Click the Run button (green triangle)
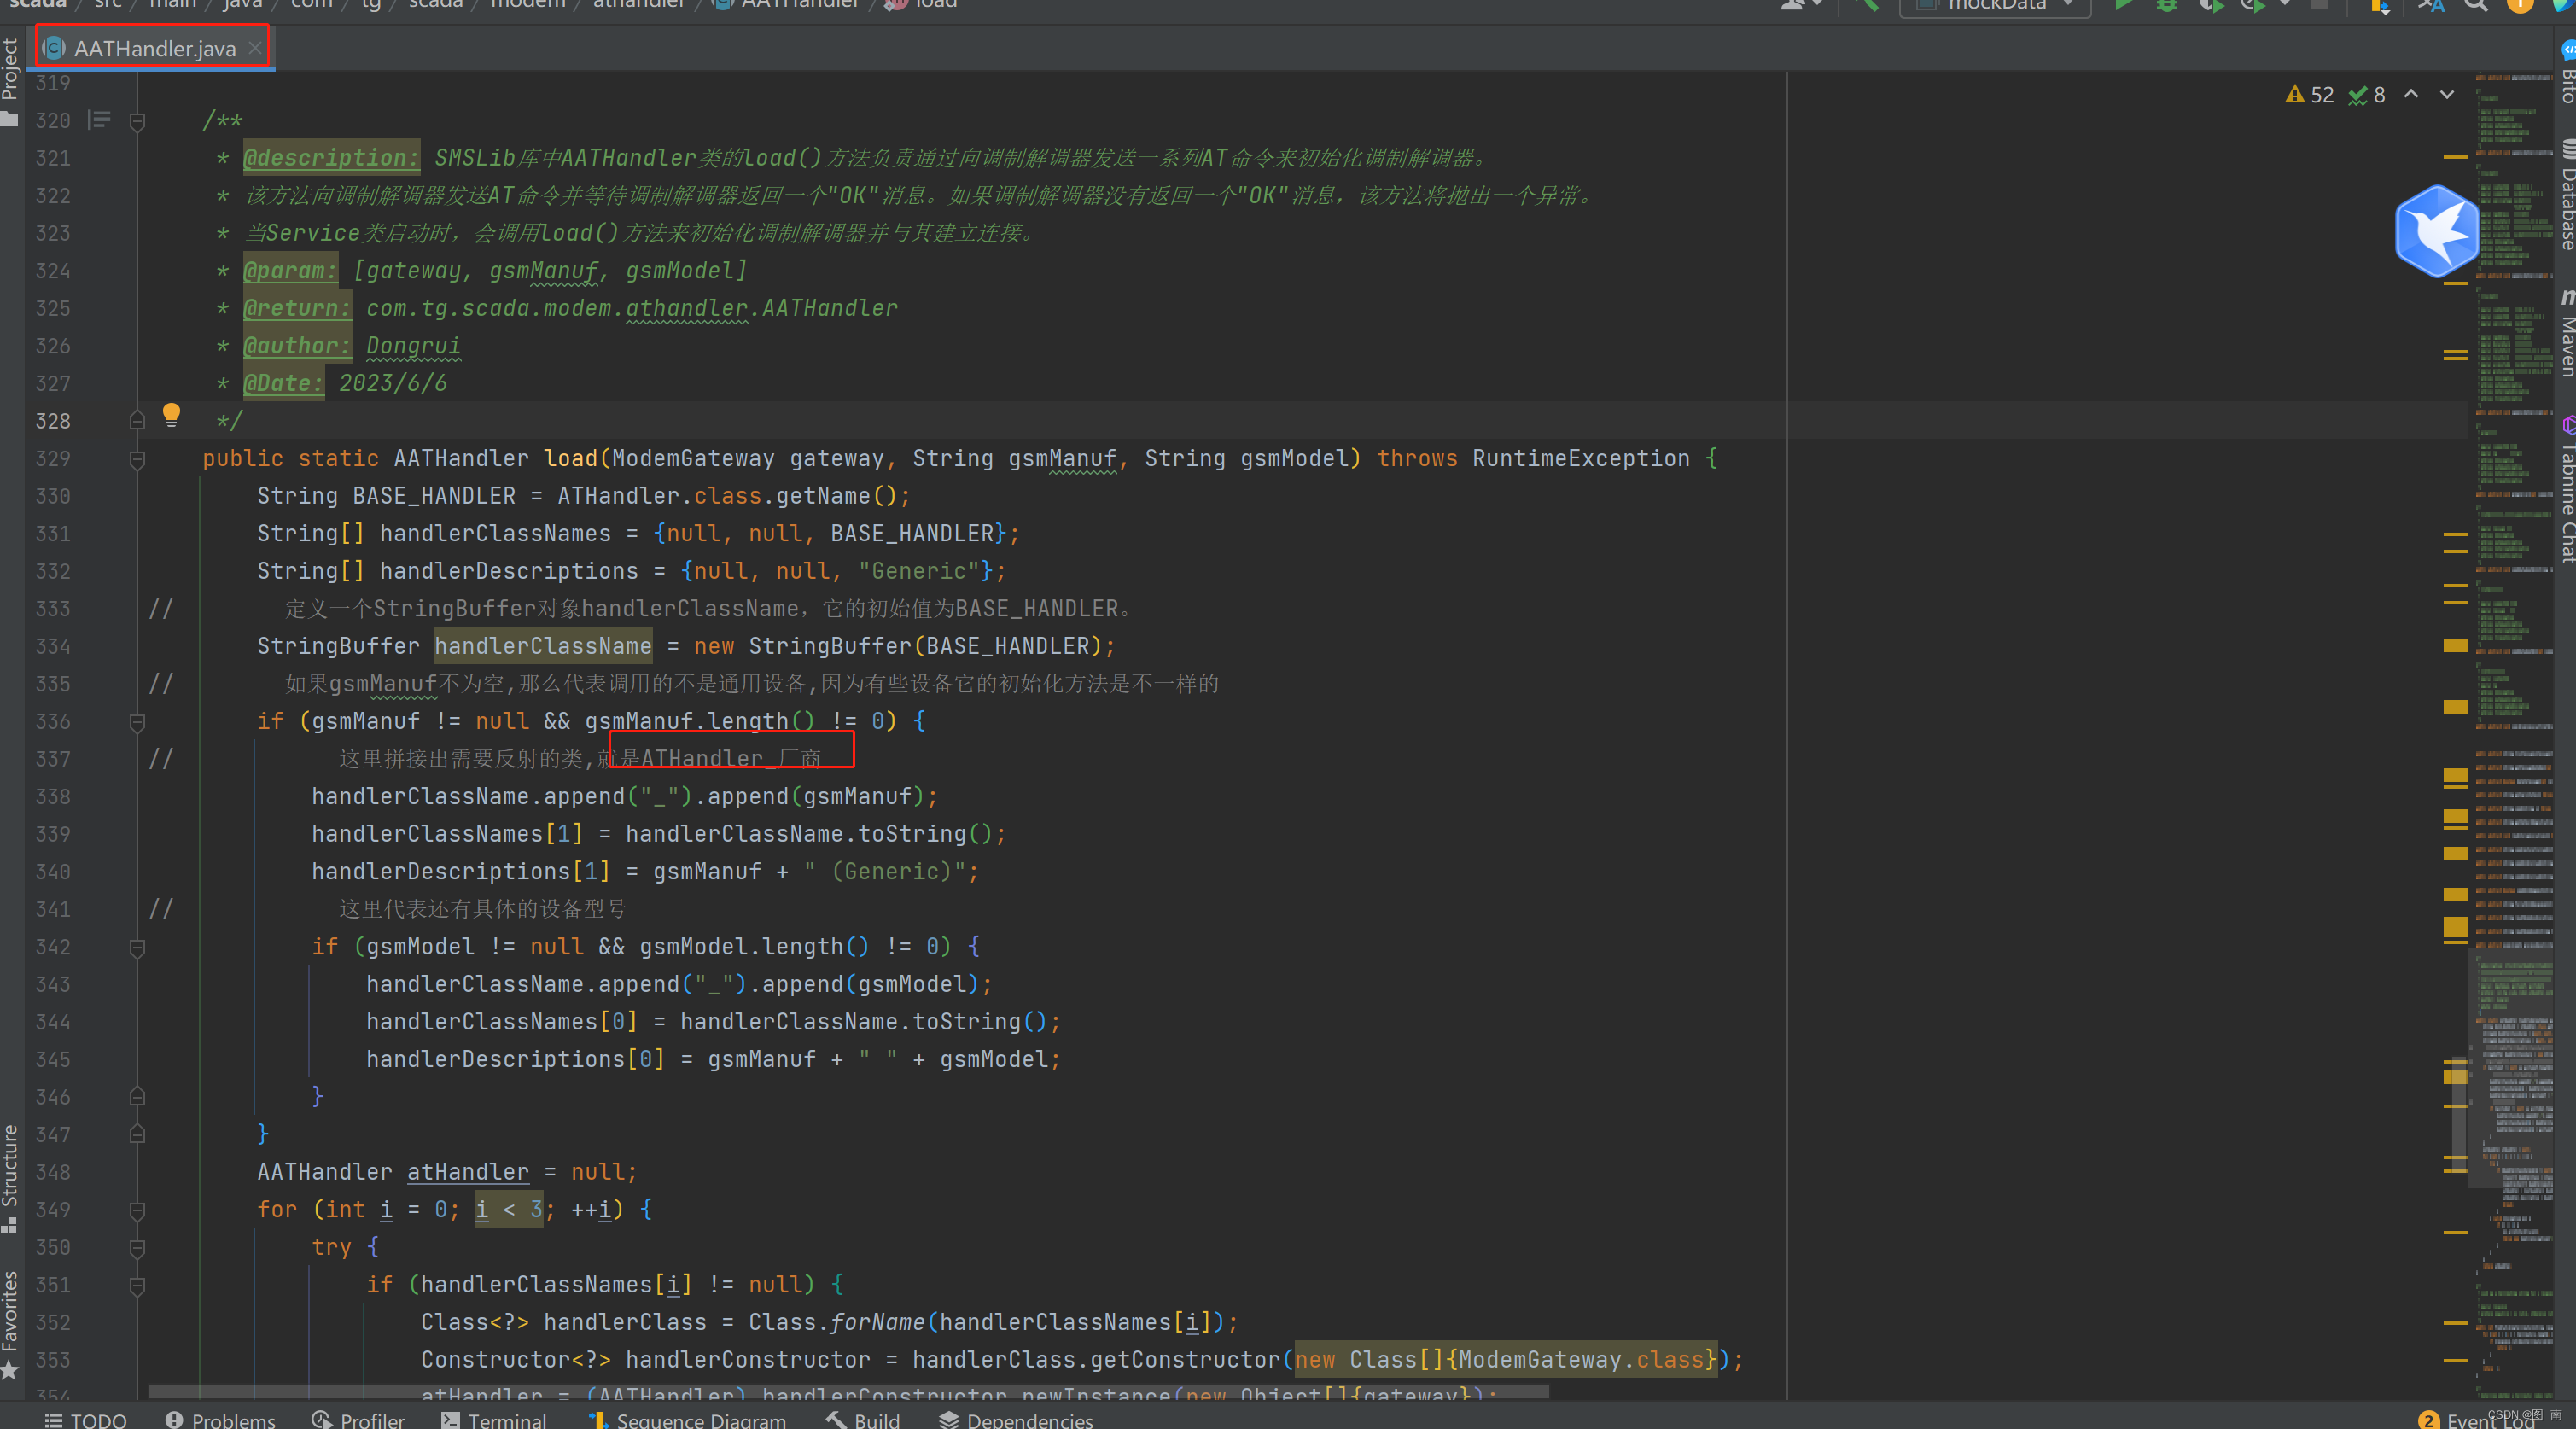Image resolution: width=2576 pixels, height=1429 pixels. pos(2124,5)
